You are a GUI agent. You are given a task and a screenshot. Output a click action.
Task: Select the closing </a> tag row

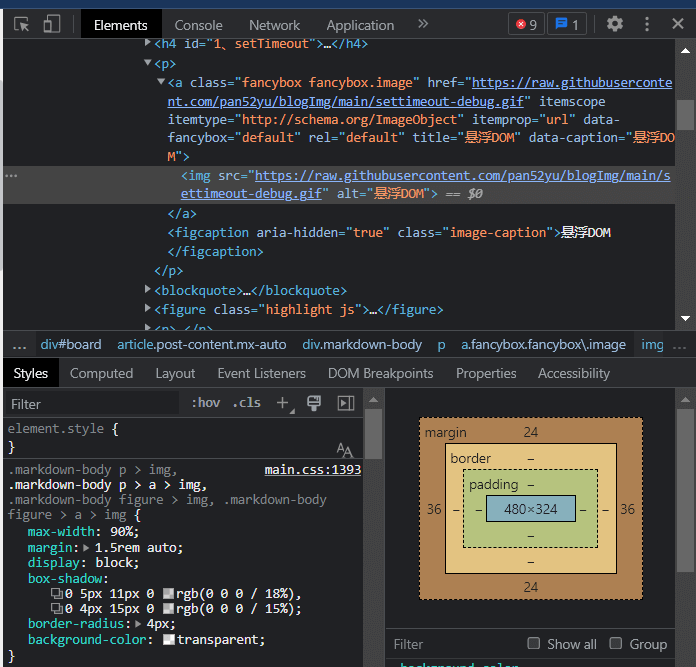[182, 214]
